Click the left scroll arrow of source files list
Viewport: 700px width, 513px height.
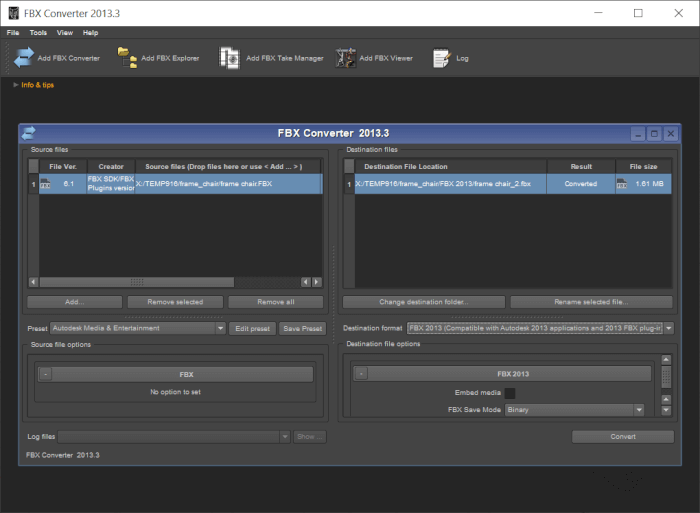[x=33, y=282]
